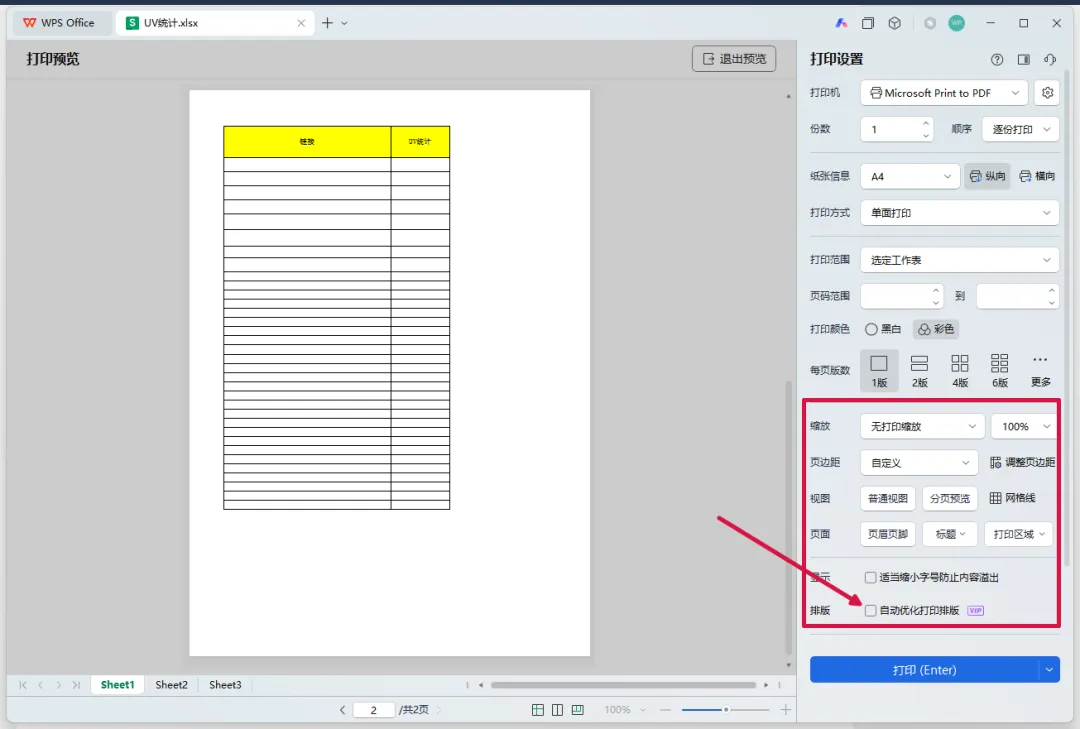Open the 无打印缩放 scaling dropdown

tap(923, 427)
